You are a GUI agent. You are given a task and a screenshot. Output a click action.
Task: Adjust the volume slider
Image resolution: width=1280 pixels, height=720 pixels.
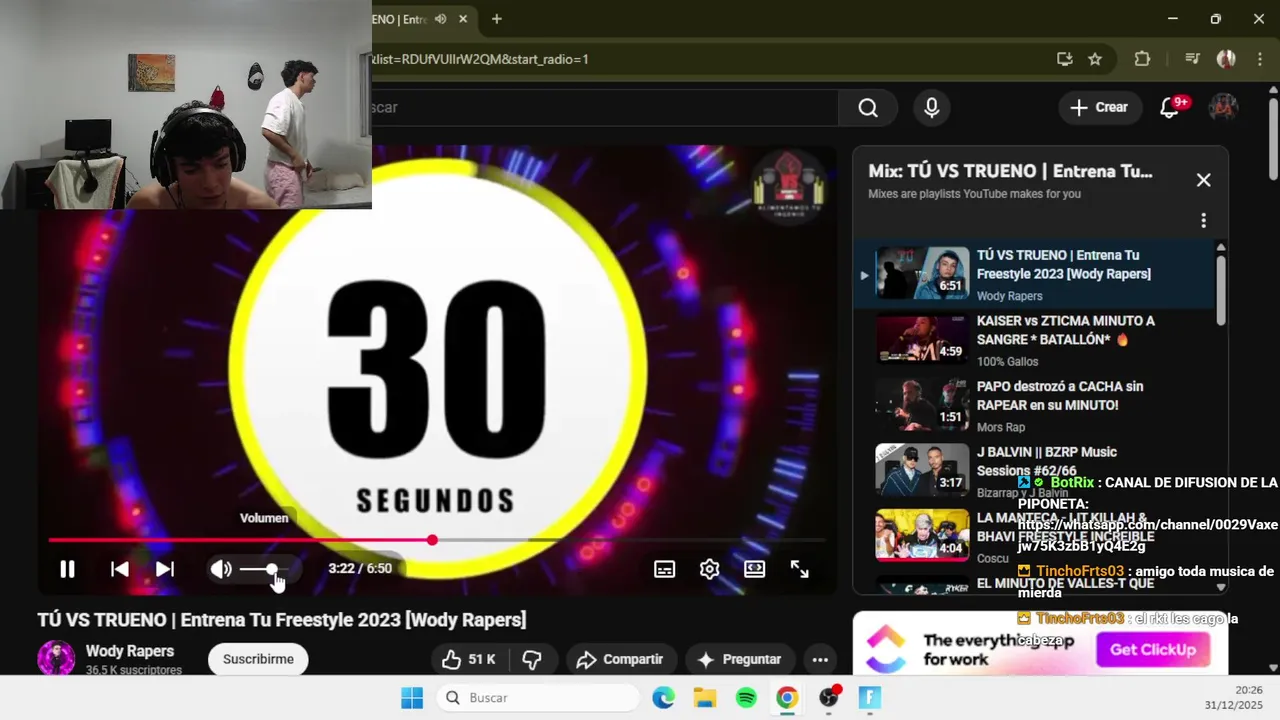[266, 569]
